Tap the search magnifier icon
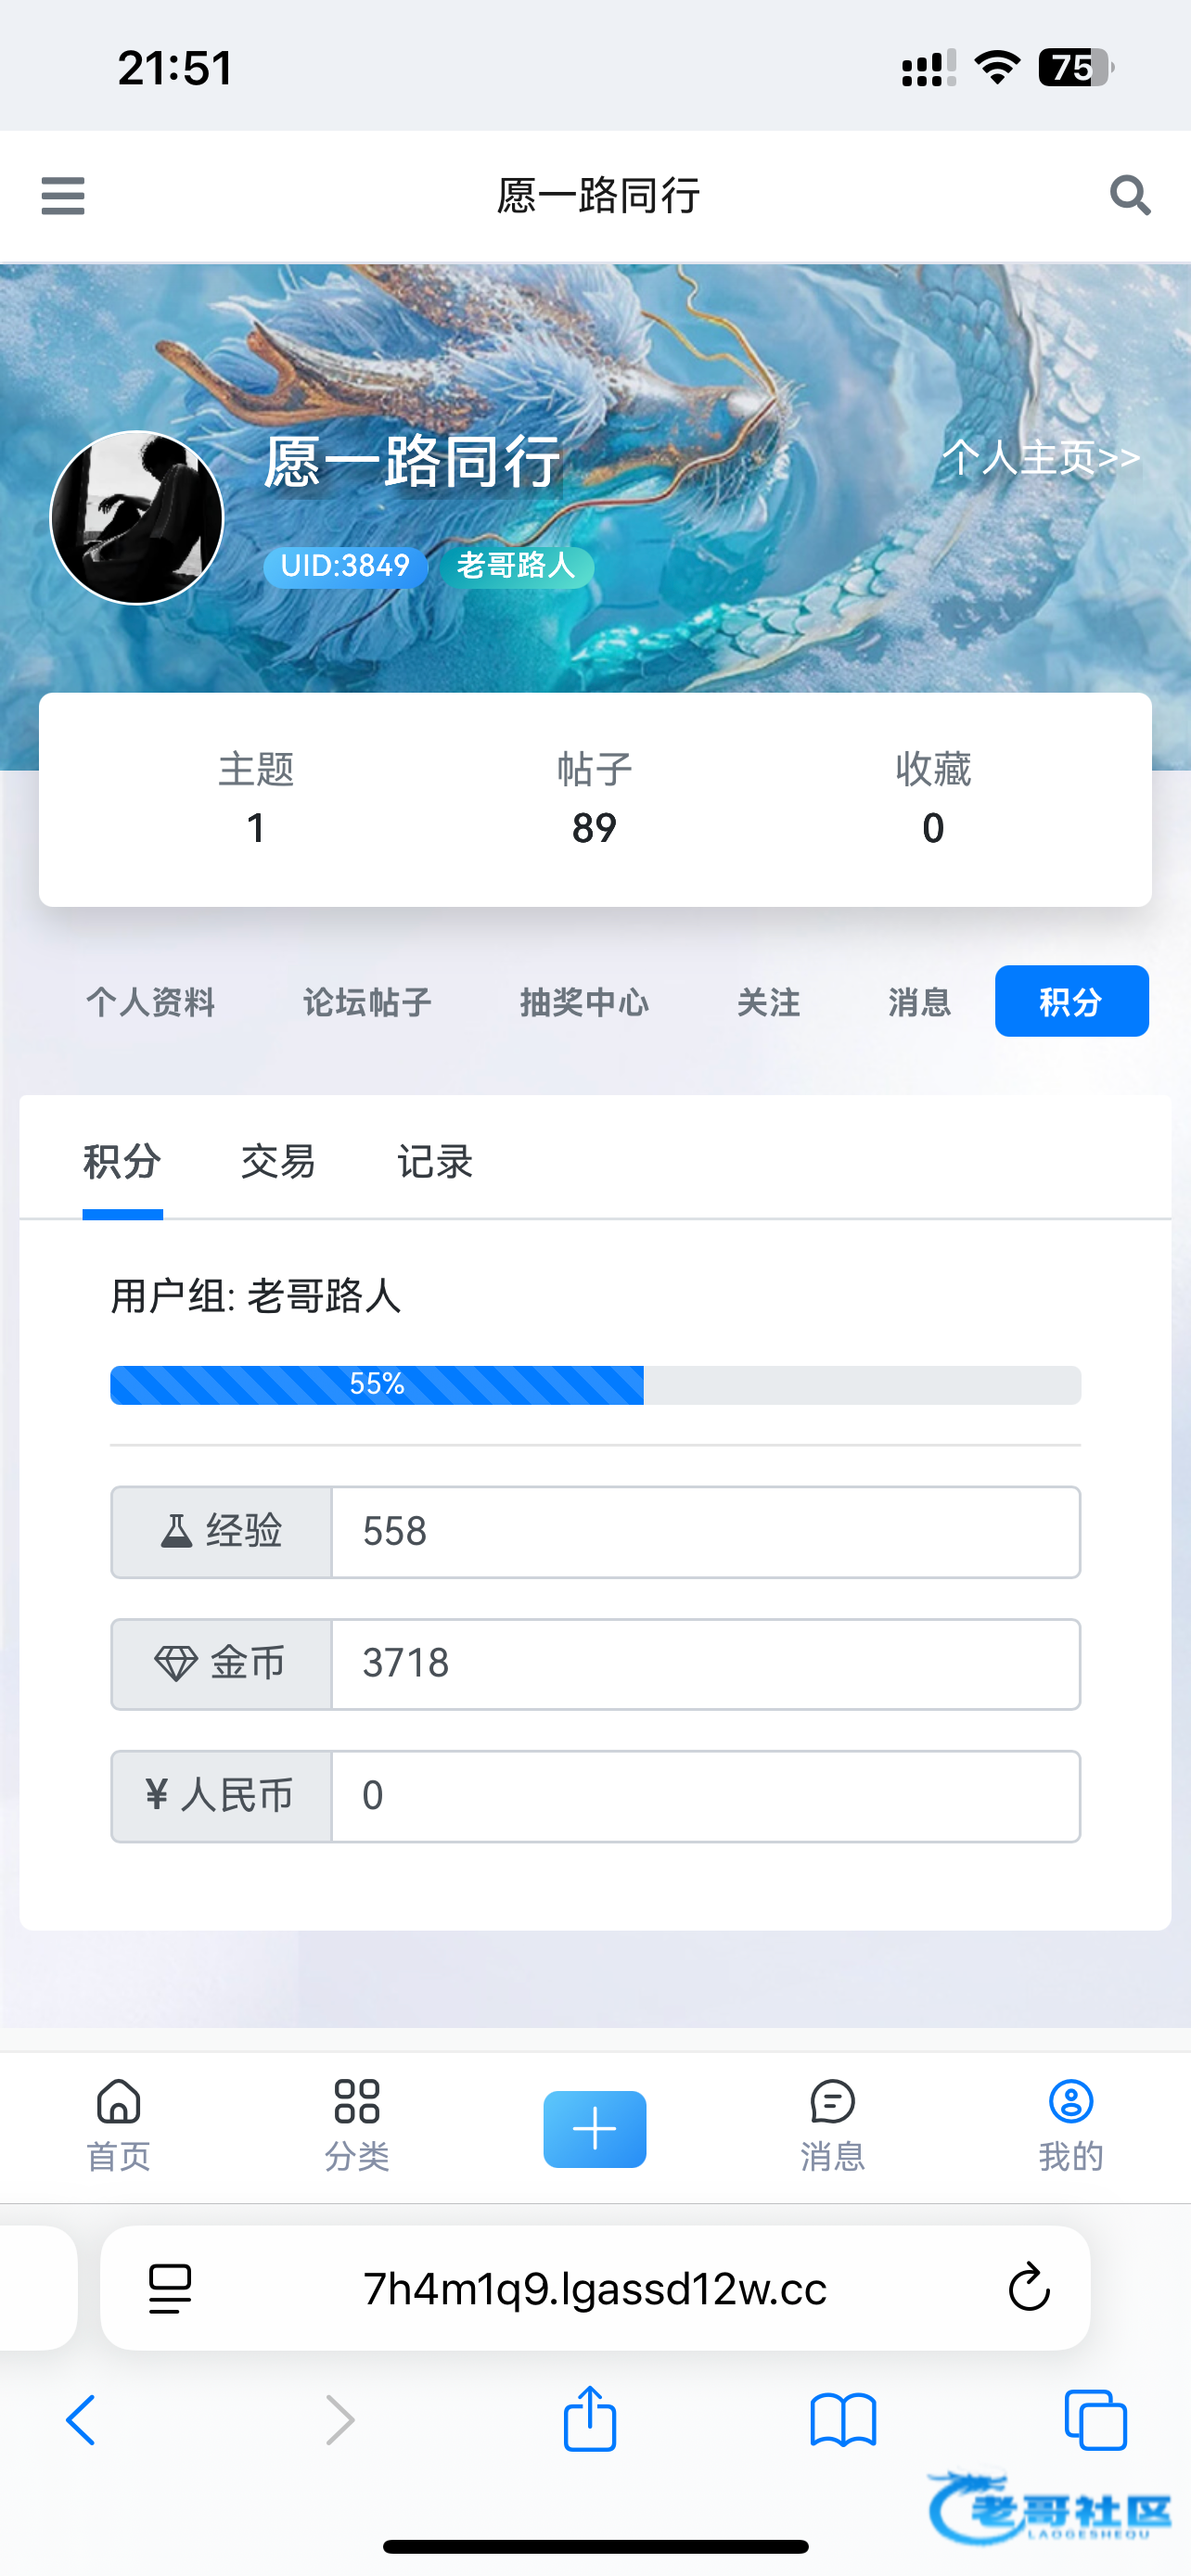The width and height of the screenshot is (1191, 2576). click(x=1129, y=195)
